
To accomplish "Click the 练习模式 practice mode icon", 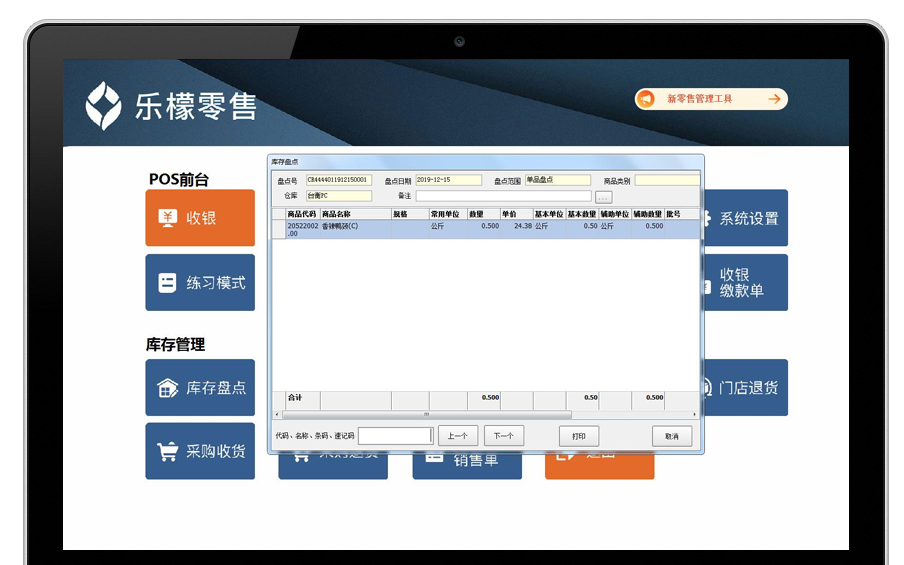I will pyautogui.click(x=167, y=283).
